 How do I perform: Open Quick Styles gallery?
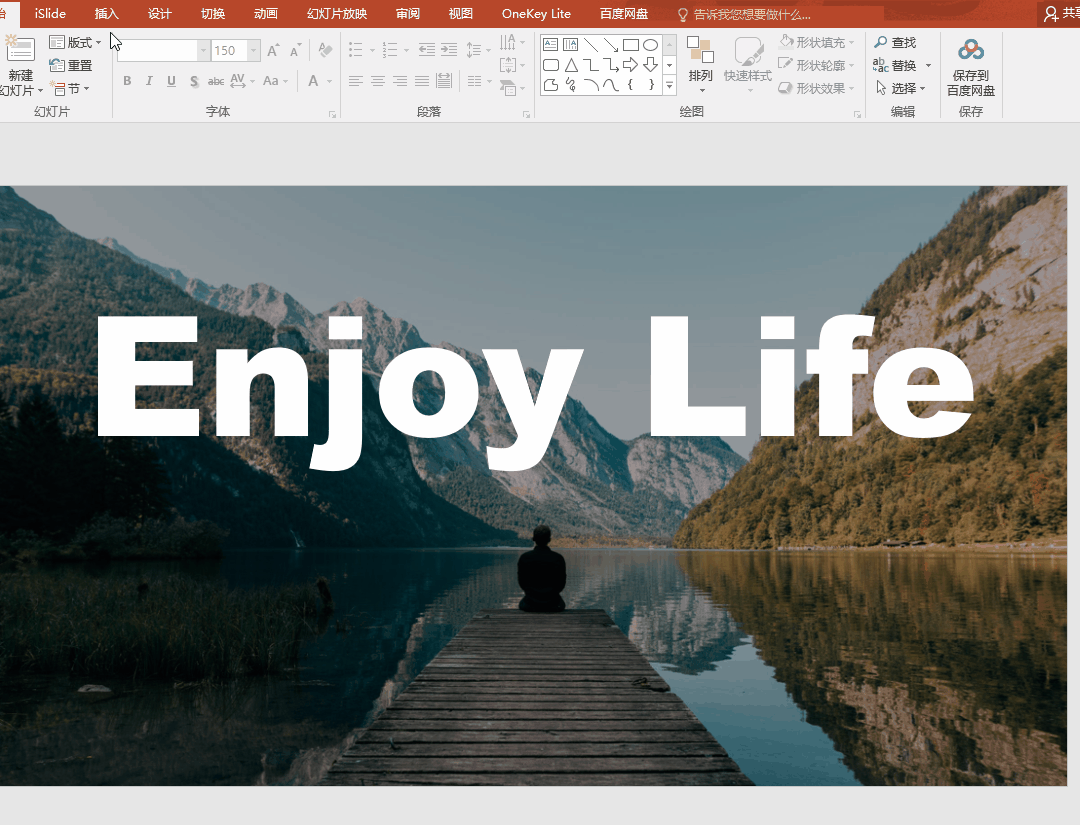click(x=747, y=65)
